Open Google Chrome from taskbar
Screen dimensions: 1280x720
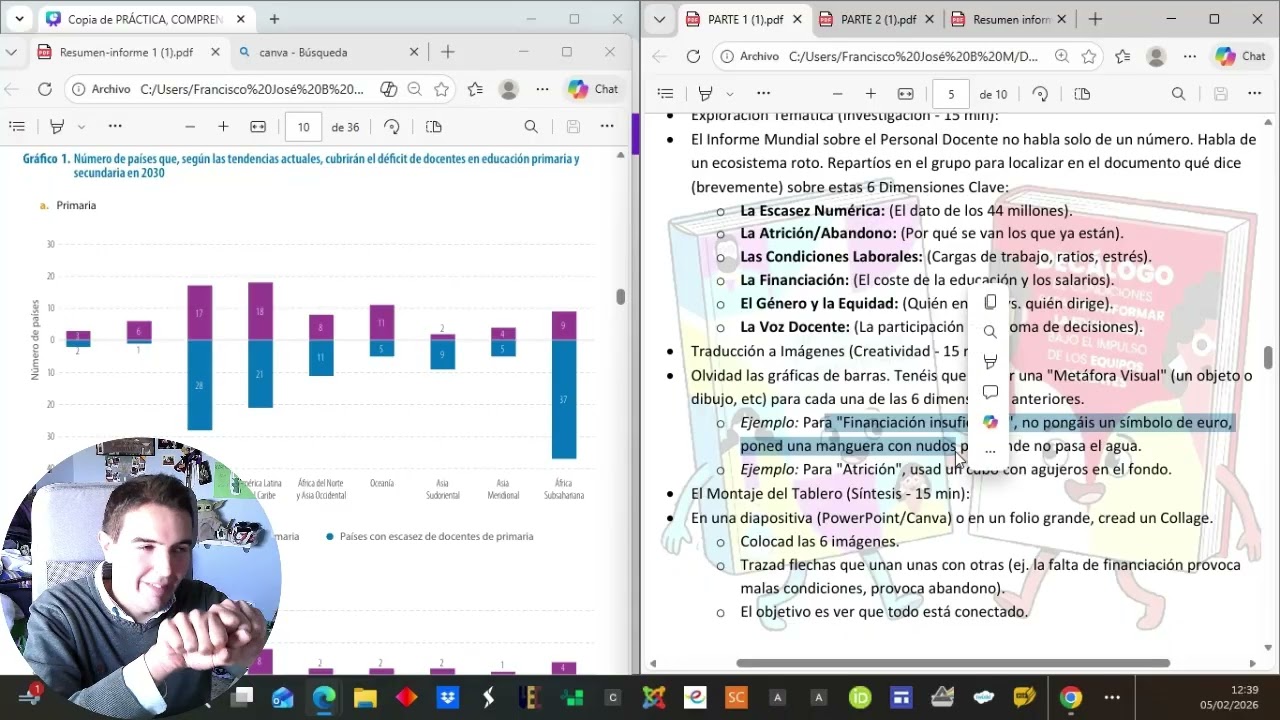tap(1071, 697)
